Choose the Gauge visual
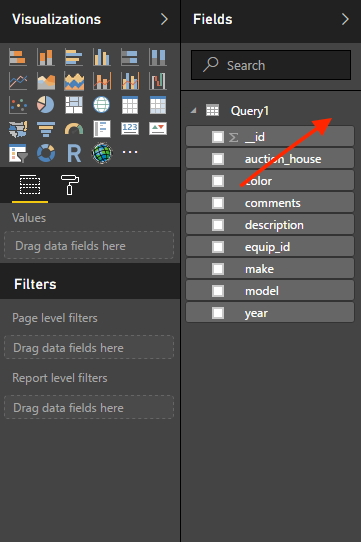Image resolution: width=361 pixels, height=542 pixels. [x=74, y=129]
